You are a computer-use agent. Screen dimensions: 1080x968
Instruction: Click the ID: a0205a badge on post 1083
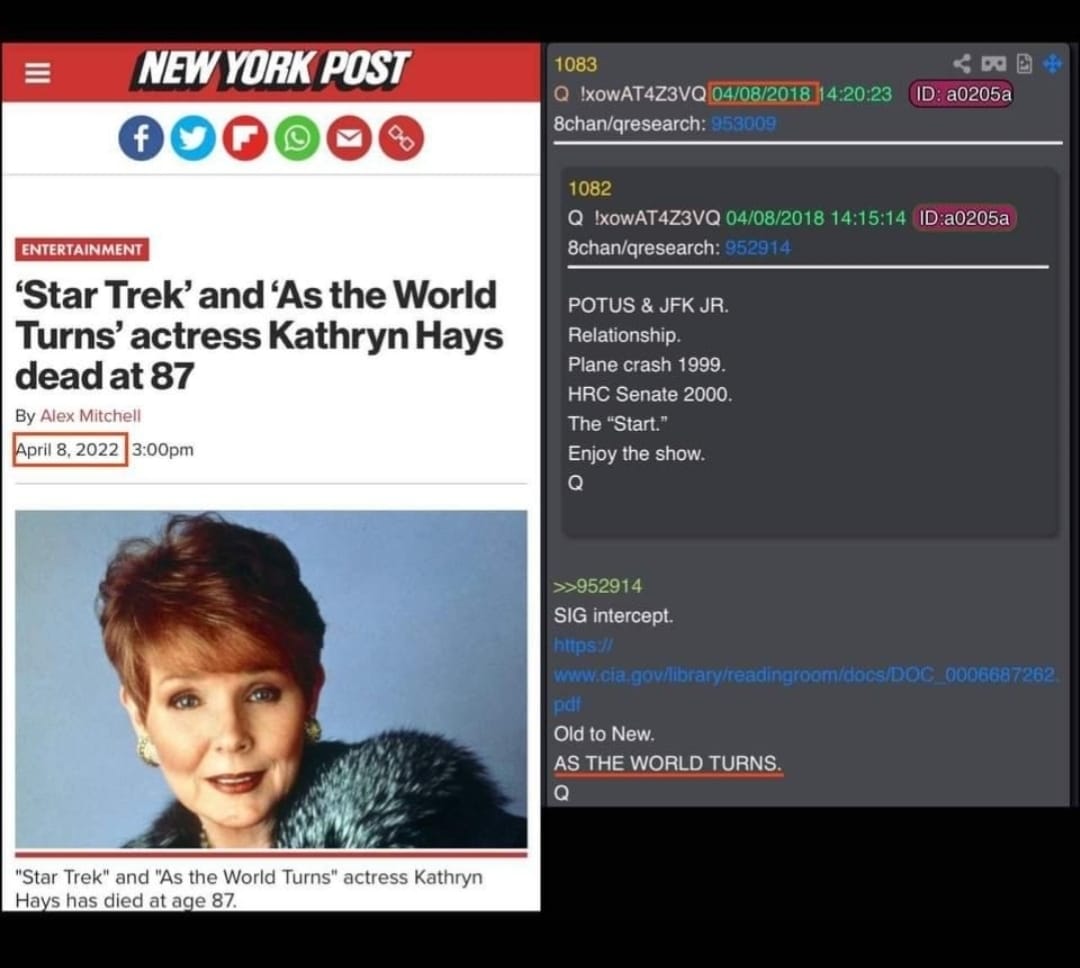tap(962, 94)
